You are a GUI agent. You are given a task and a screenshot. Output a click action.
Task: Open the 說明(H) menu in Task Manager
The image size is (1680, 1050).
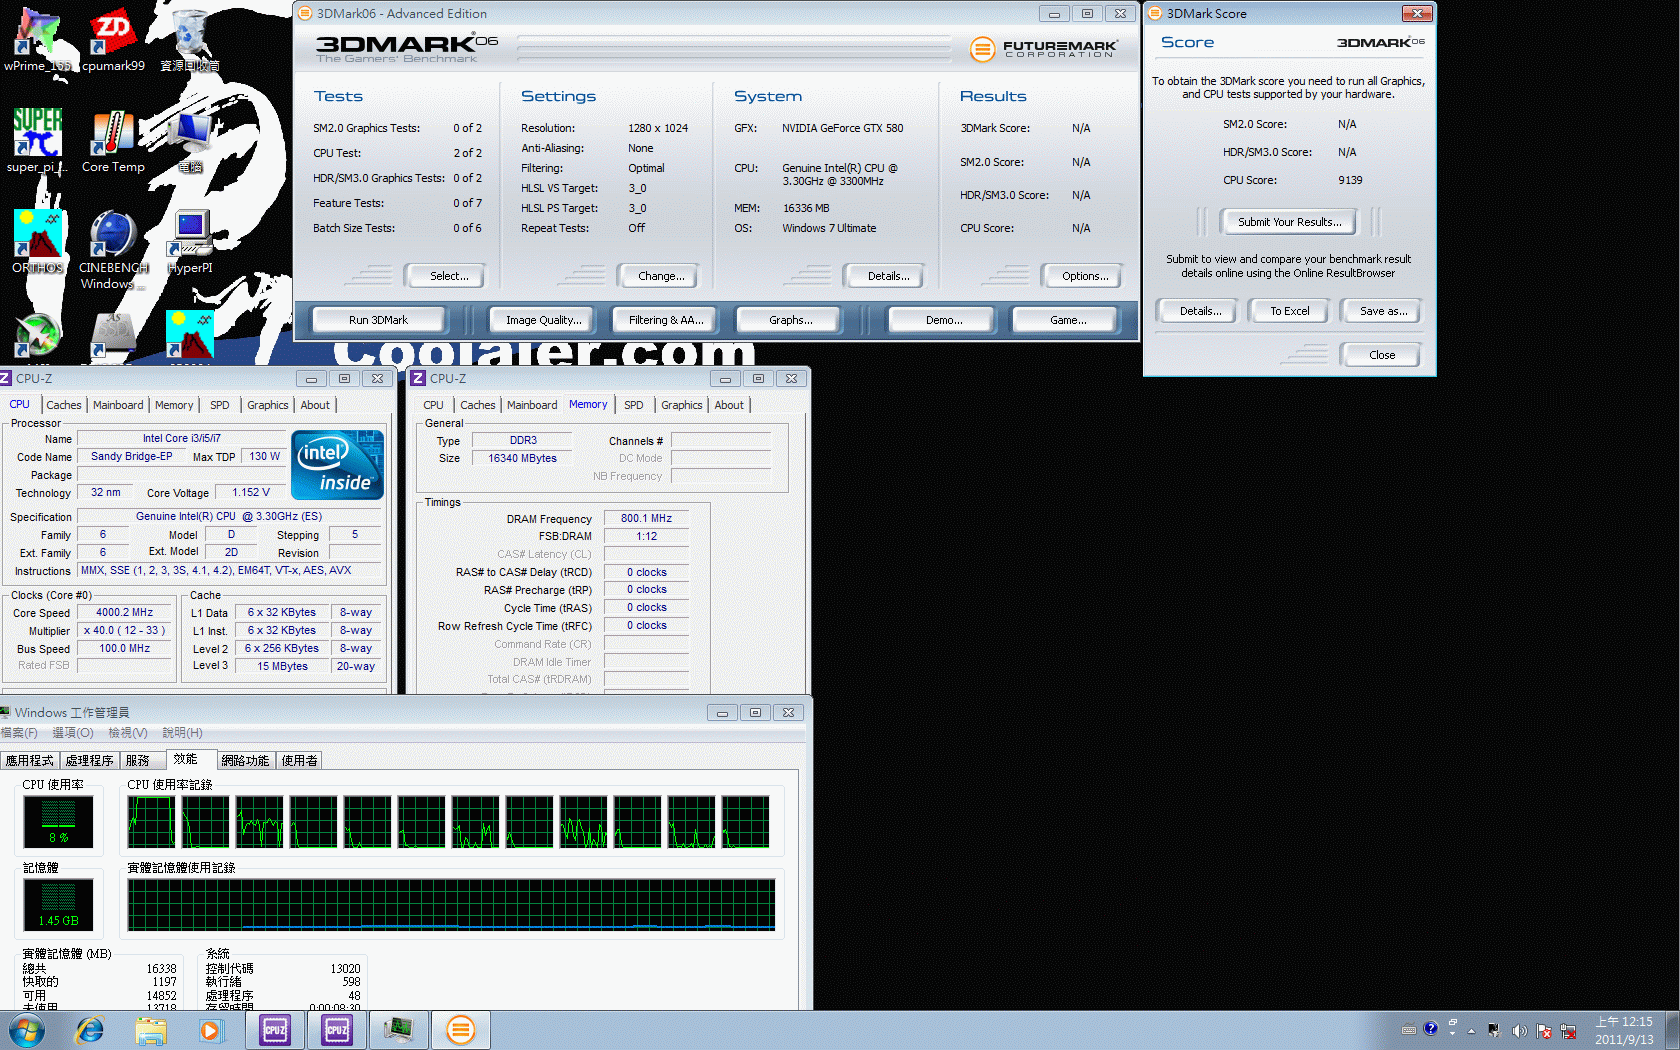point(183,733)
